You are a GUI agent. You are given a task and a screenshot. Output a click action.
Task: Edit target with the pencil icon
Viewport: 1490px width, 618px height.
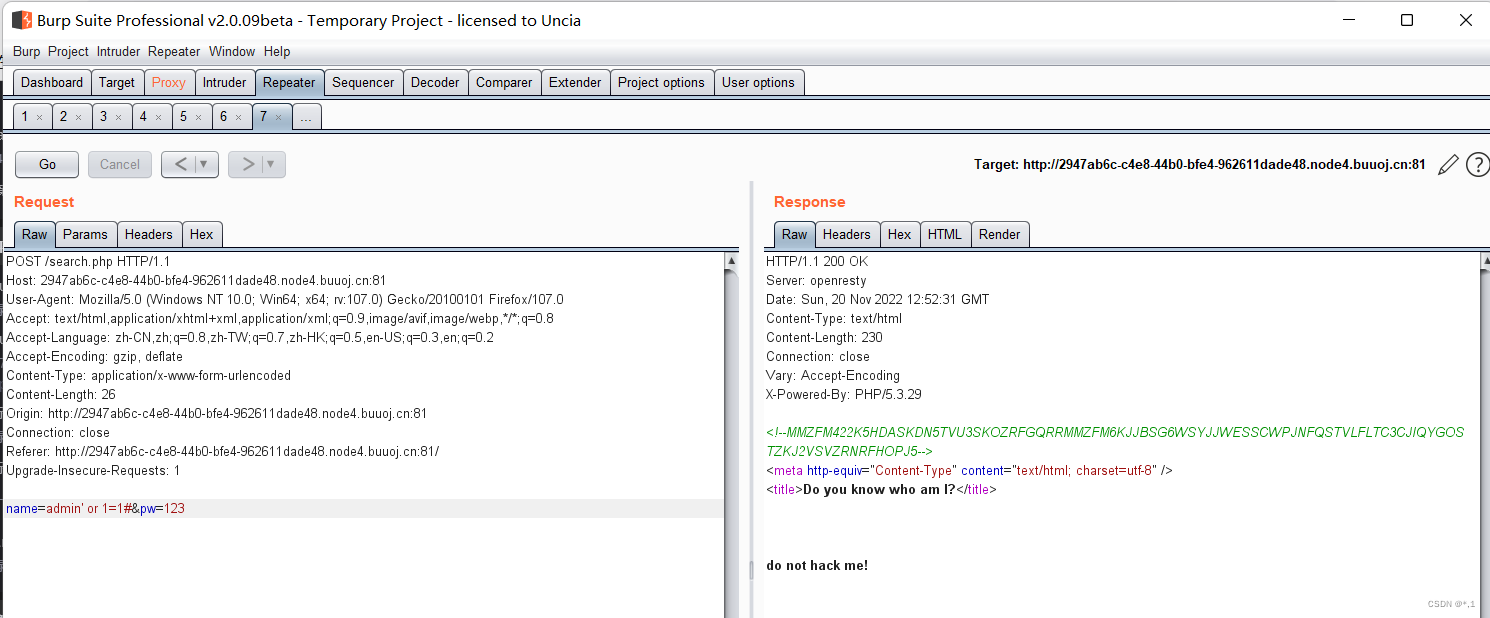point(1447,165)
